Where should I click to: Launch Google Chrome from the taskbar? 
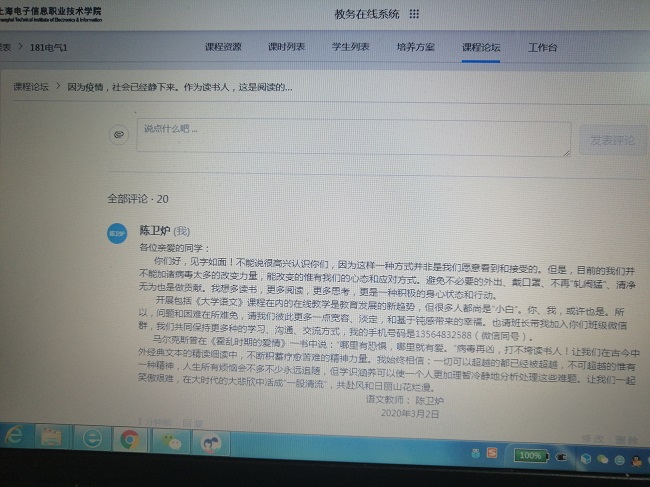coord(129,438)
